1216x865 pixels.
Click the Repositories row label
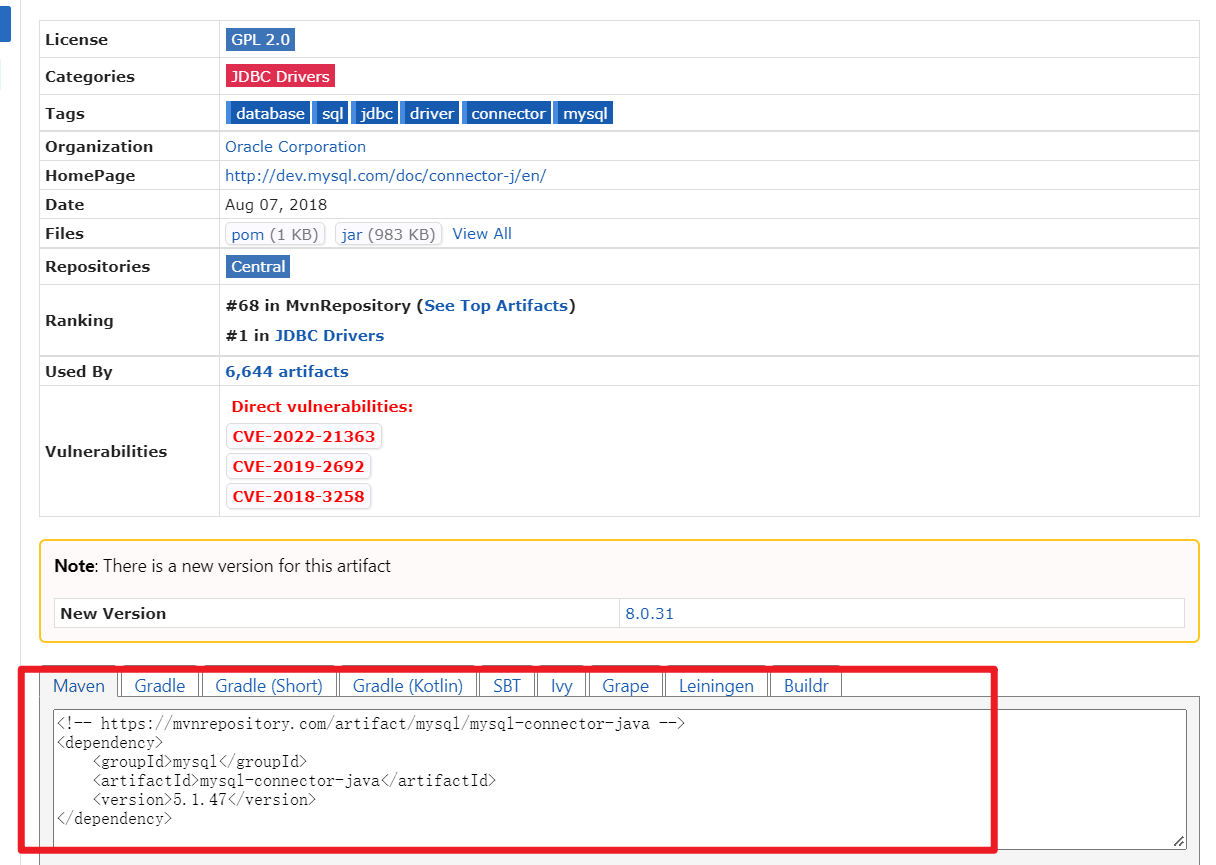97,266
